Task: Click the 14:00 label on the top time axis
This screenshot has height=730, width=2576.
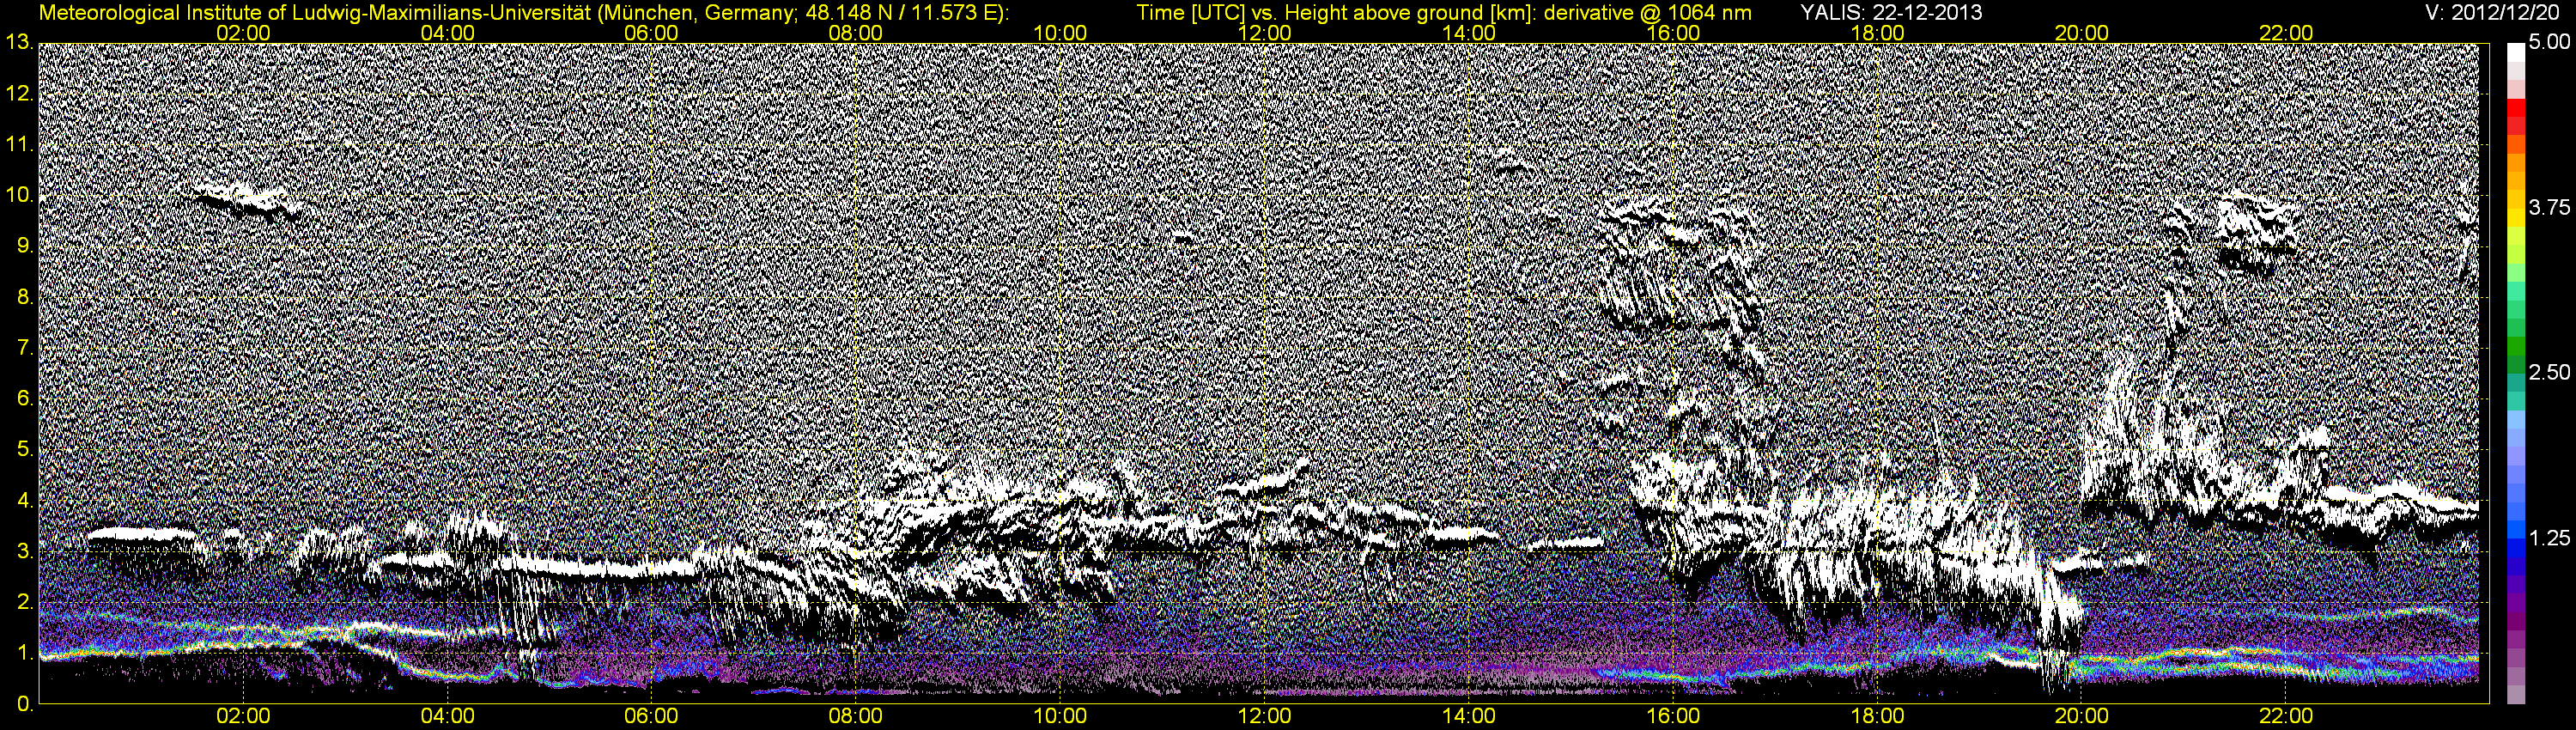Action: [1469, 33]
